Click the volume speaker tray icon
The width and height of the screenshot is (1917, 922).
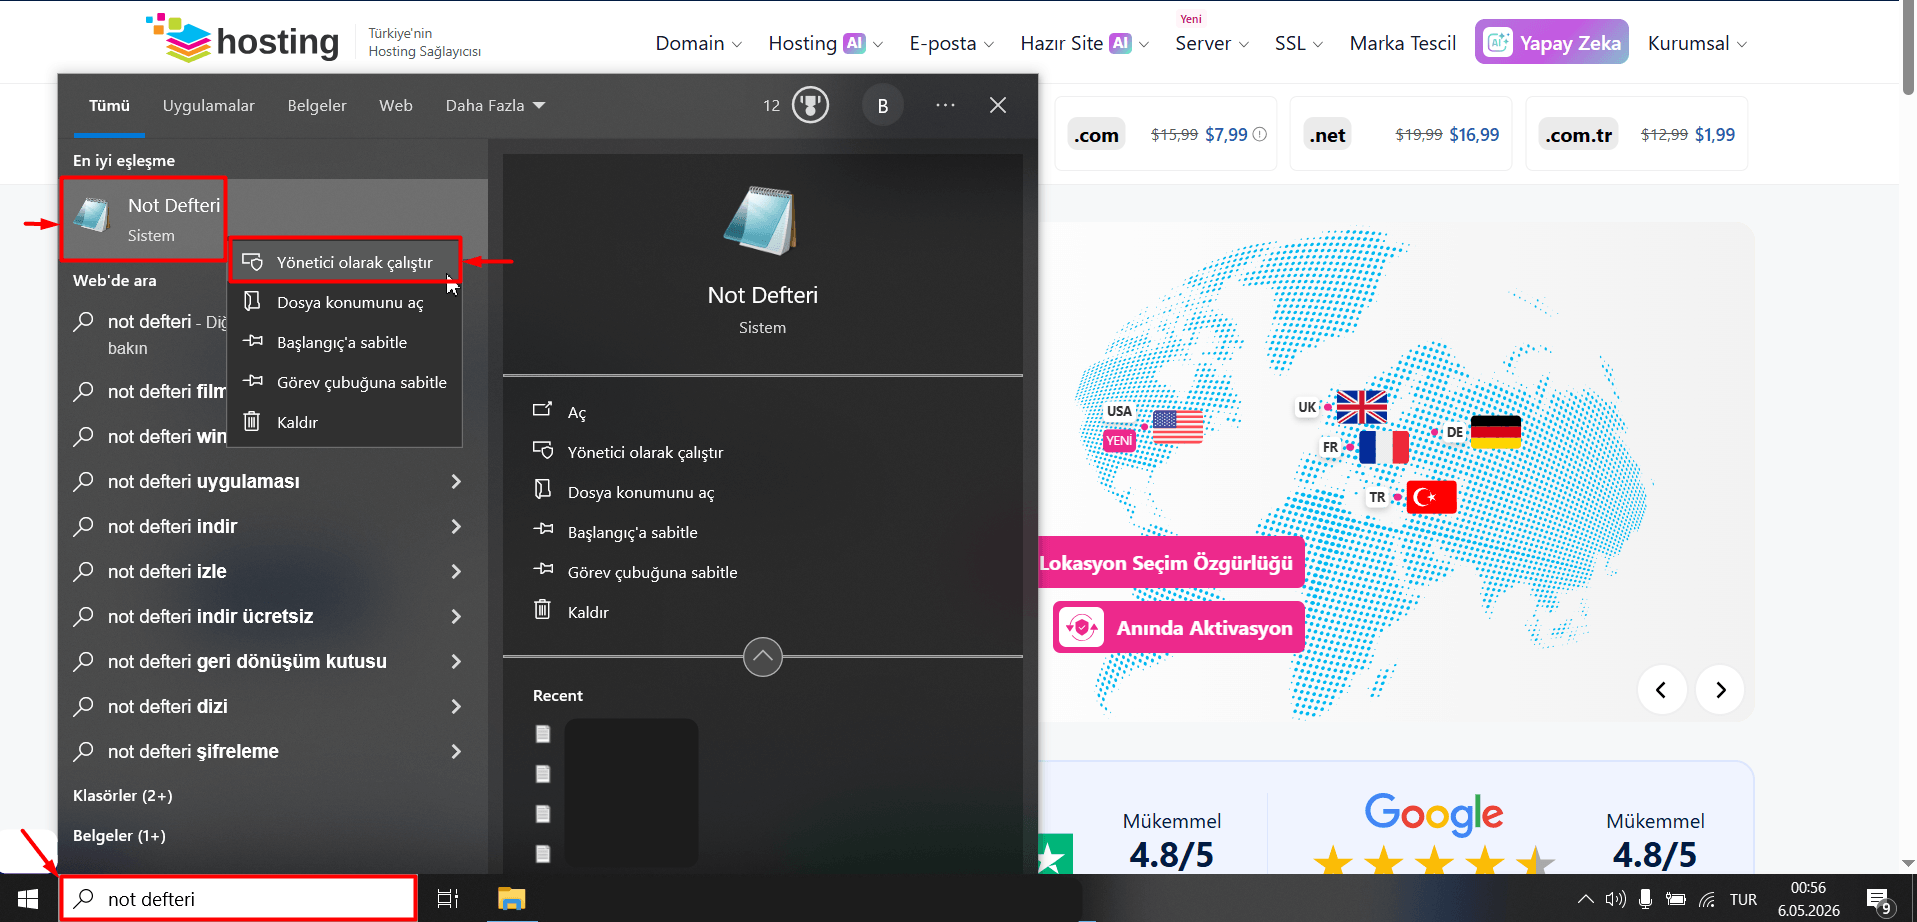click(1615, 899)
